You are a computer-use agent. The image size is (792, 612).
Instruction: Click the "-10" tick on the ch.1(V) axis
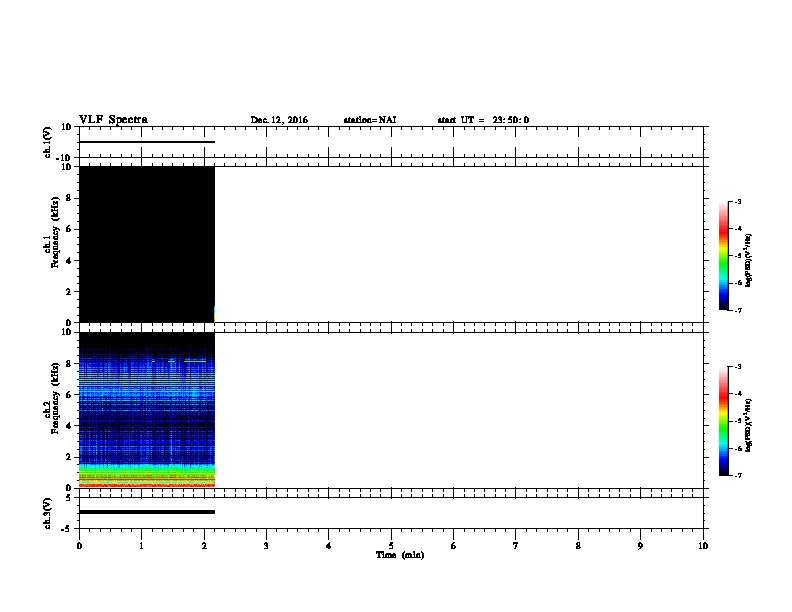(x=65, y=158)
